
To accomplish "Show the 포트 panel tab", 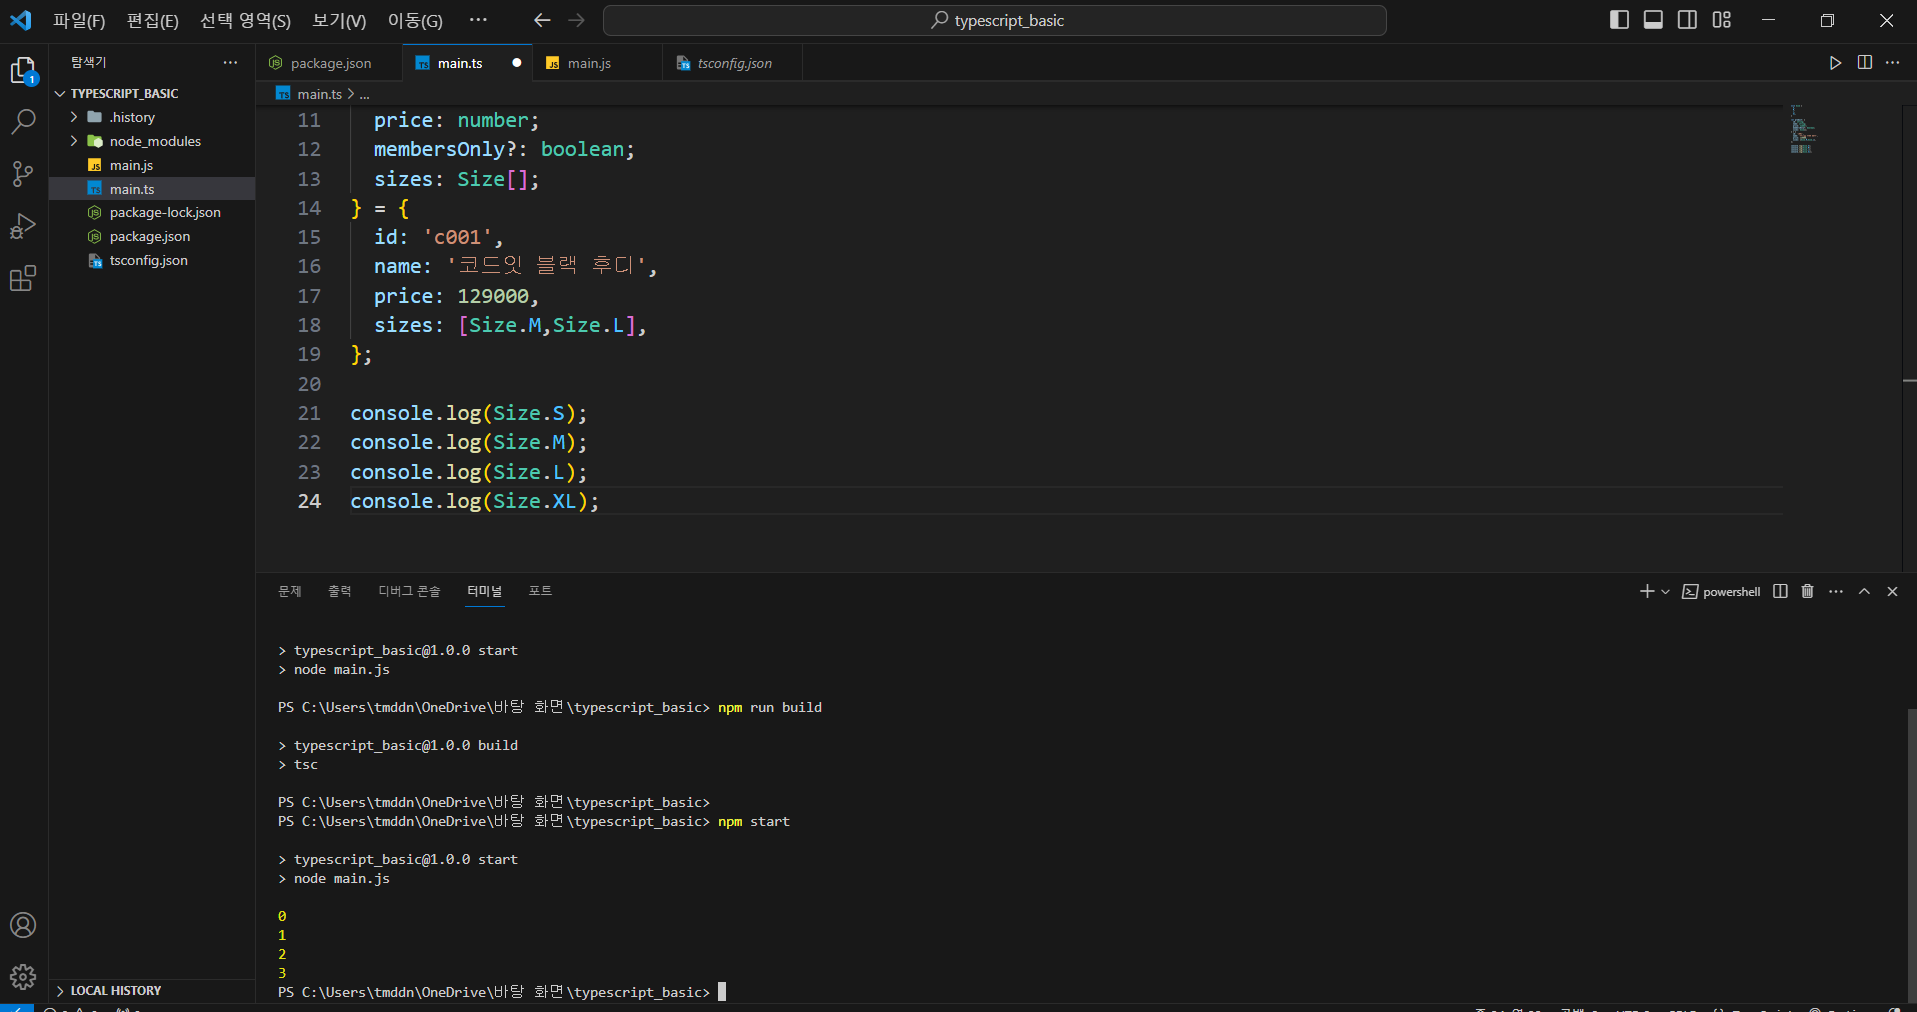I will tap(540, 591).
